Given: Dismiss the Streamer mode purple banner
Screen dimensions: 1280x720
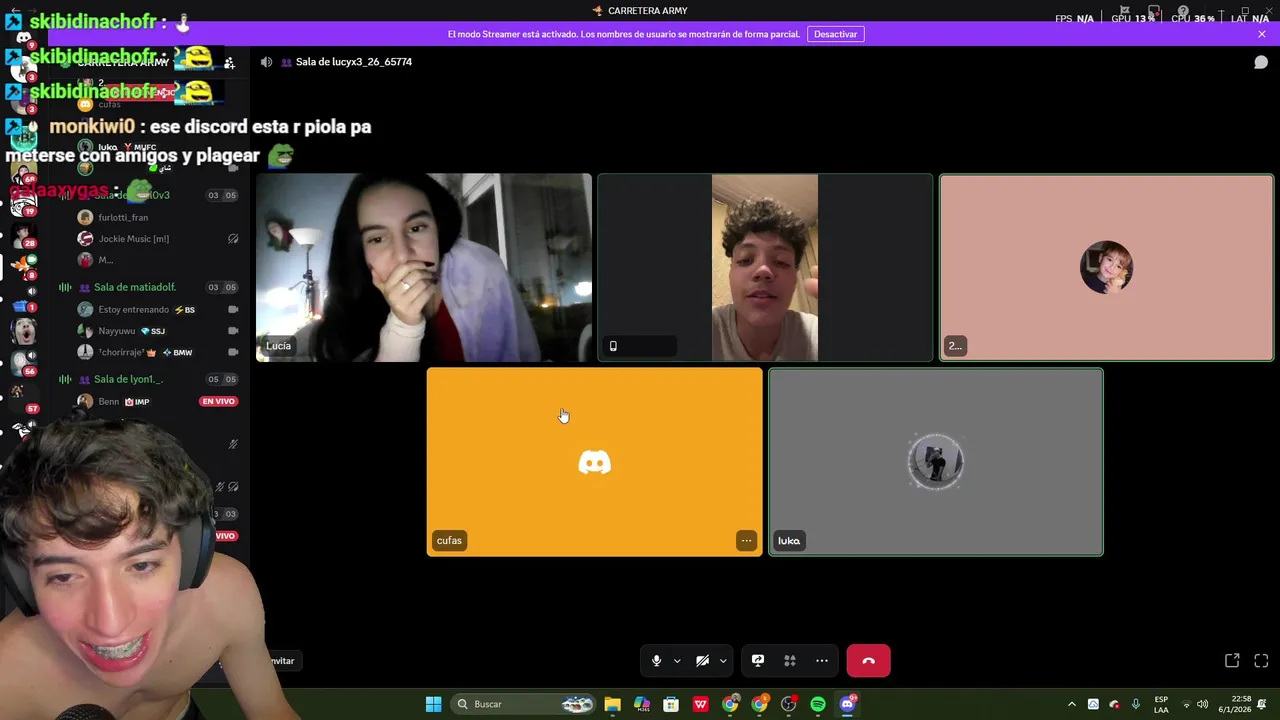Looking at the screenshot, I should (1262, 34).
